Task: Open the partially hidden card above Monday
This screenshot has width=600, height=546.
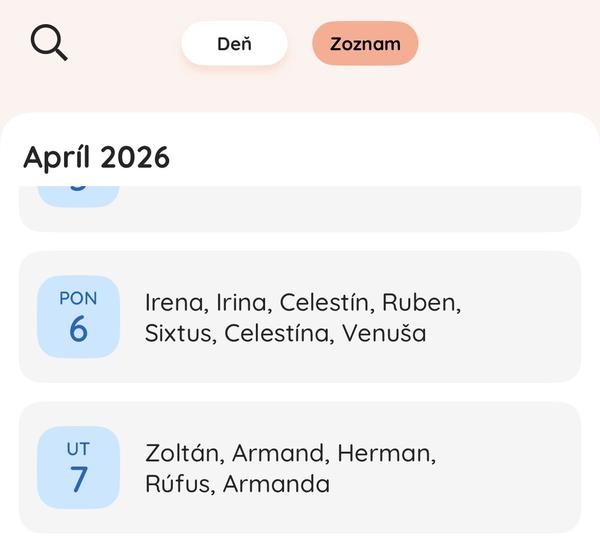Action: [300, 208]
